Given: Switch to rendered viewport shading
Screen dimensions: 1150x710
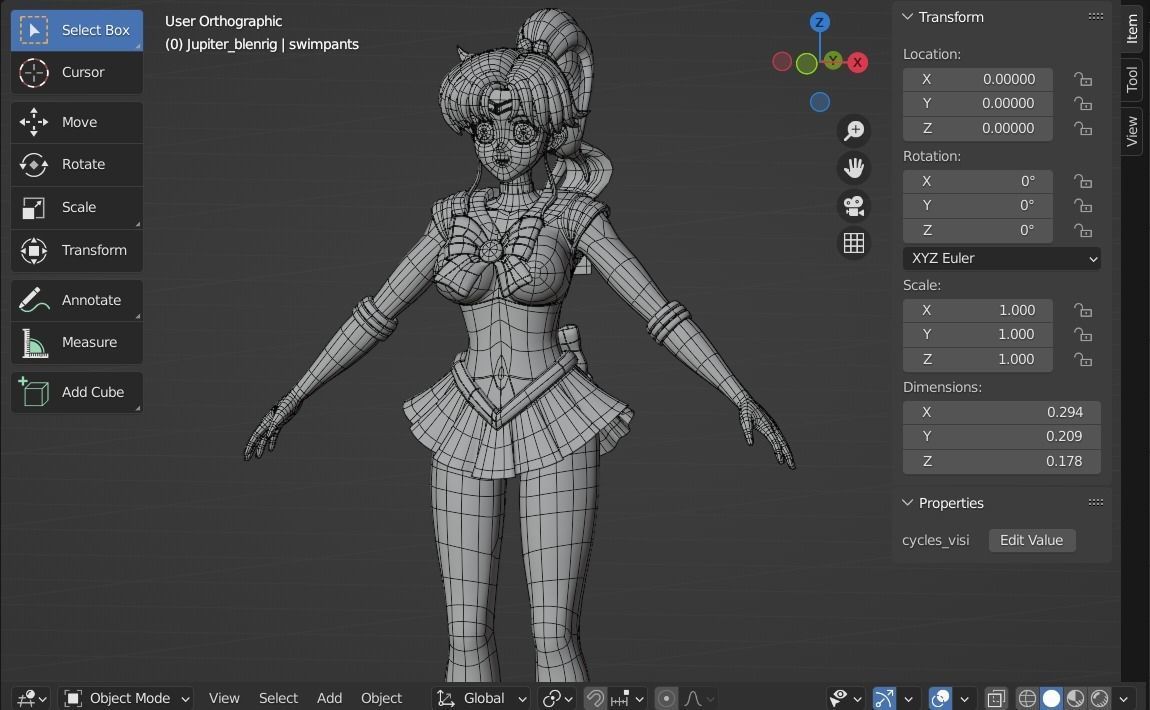Looking at the screenshot, I should click(x=1100, y=698).
